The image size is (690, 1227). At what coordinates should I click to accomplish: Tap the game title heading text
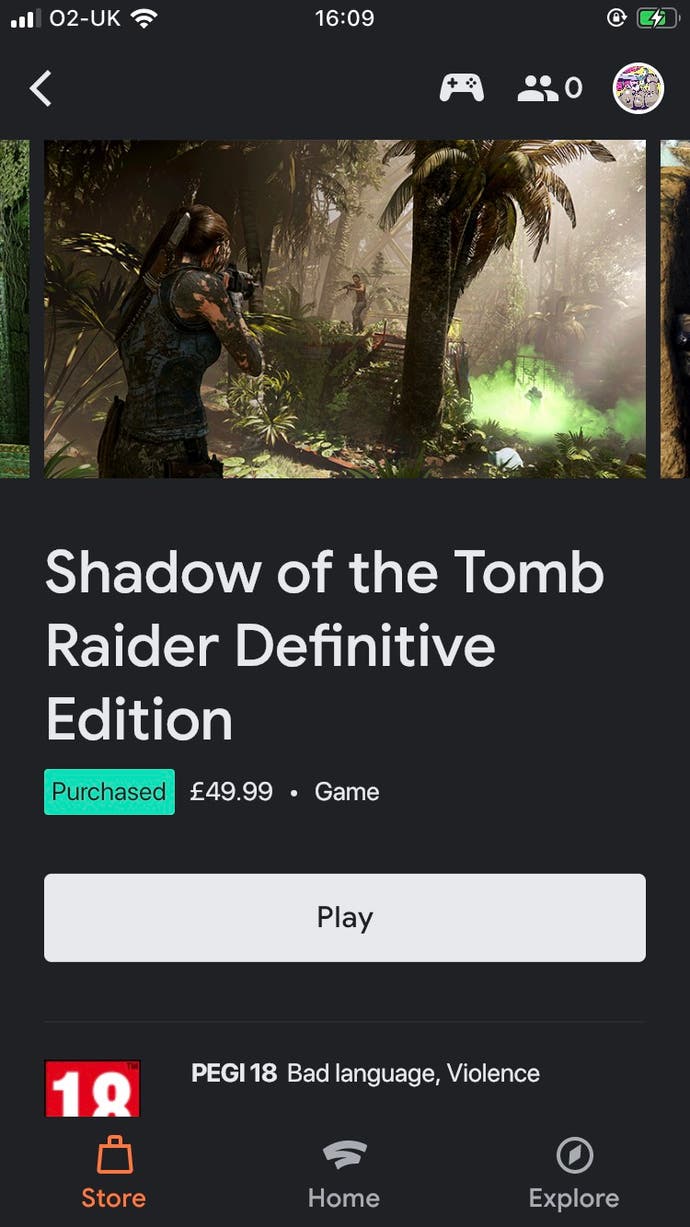[x=324, y=645]
